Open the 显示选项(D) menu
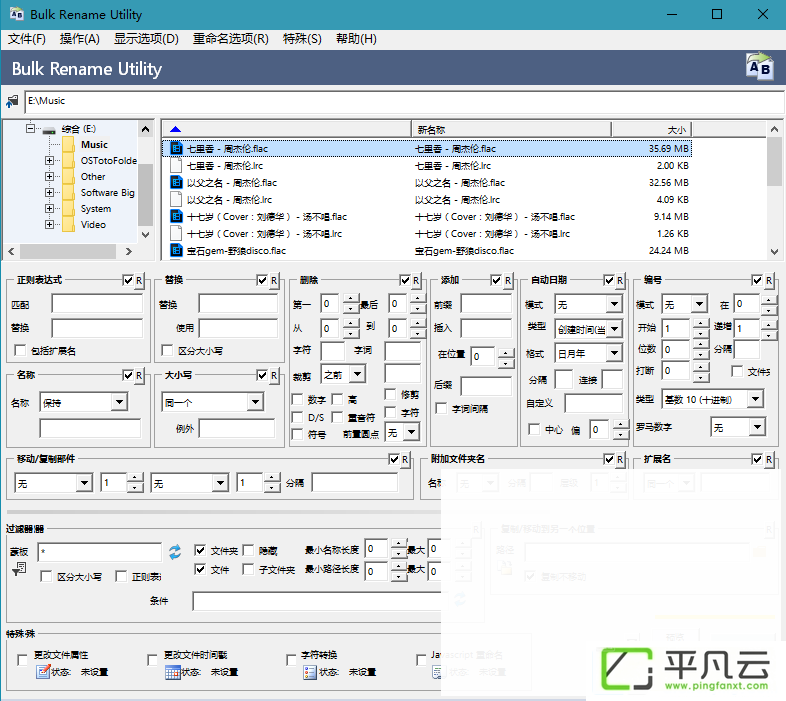 [x=146, y=39]
